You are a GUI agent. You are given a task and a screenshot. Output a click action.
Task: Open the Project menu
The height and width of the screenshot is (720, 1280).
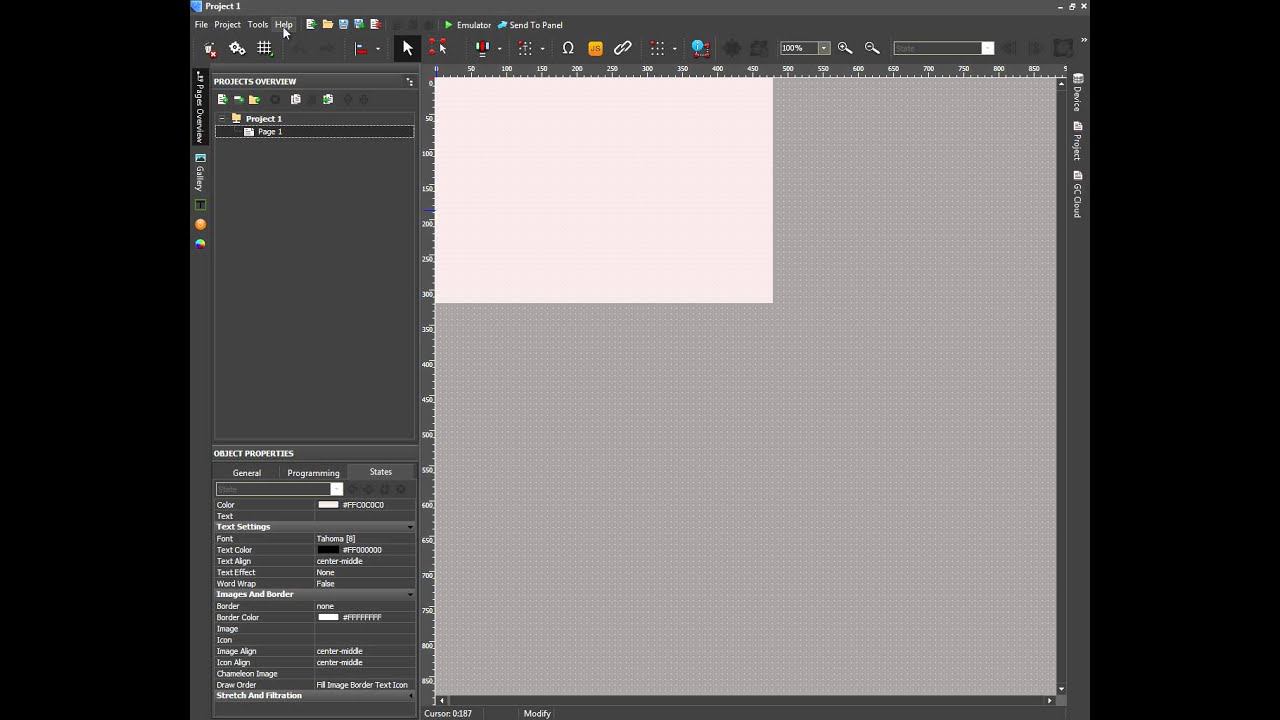(x=227, y=25)
